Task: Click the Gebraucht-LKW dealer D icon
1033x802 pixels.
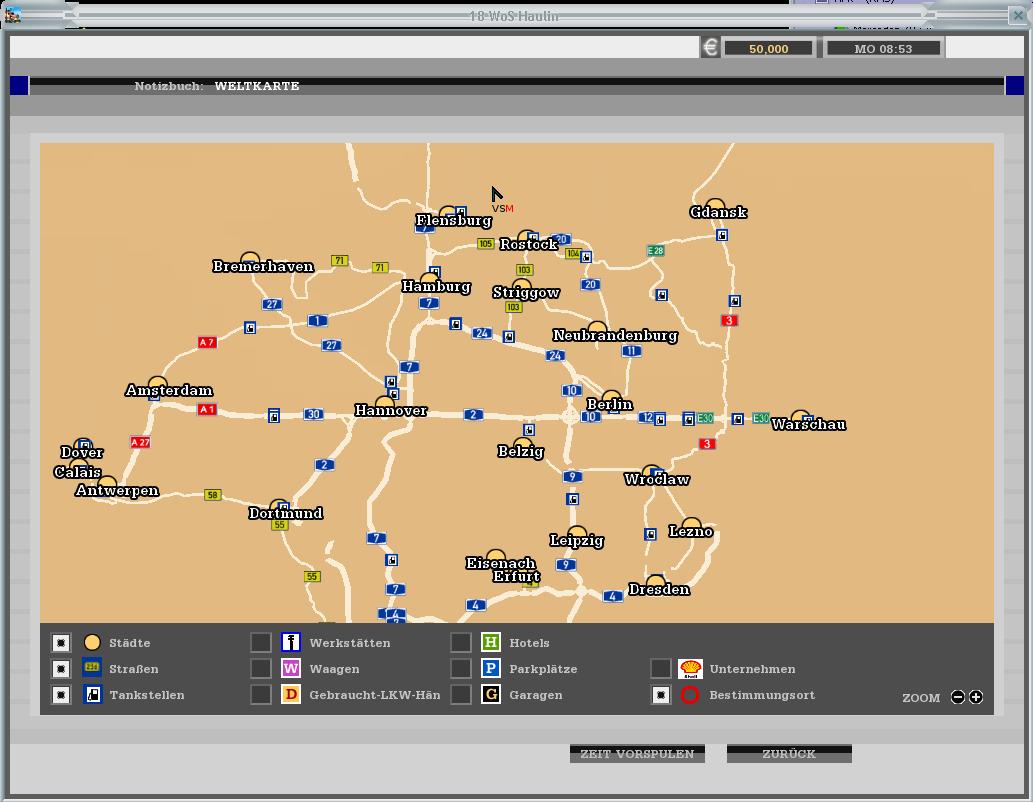Action: (291, 695)
